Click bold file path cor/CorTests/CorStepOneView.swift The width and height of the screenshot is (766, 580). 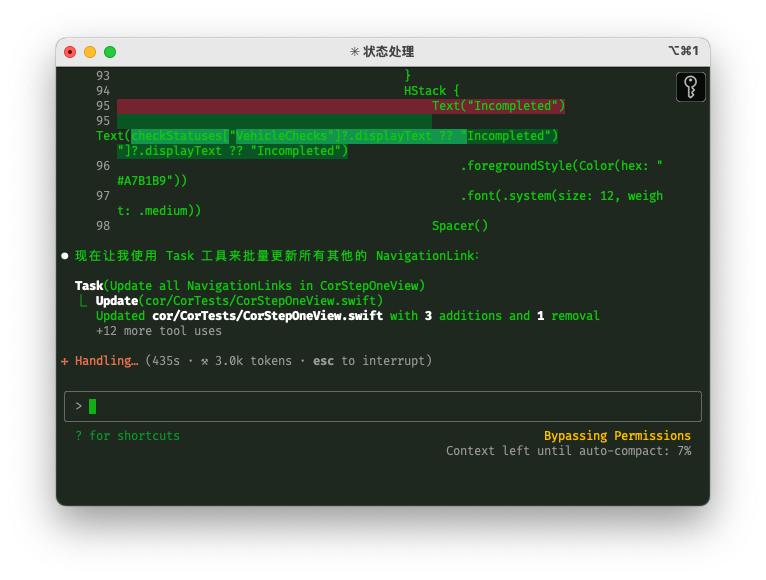267,316
